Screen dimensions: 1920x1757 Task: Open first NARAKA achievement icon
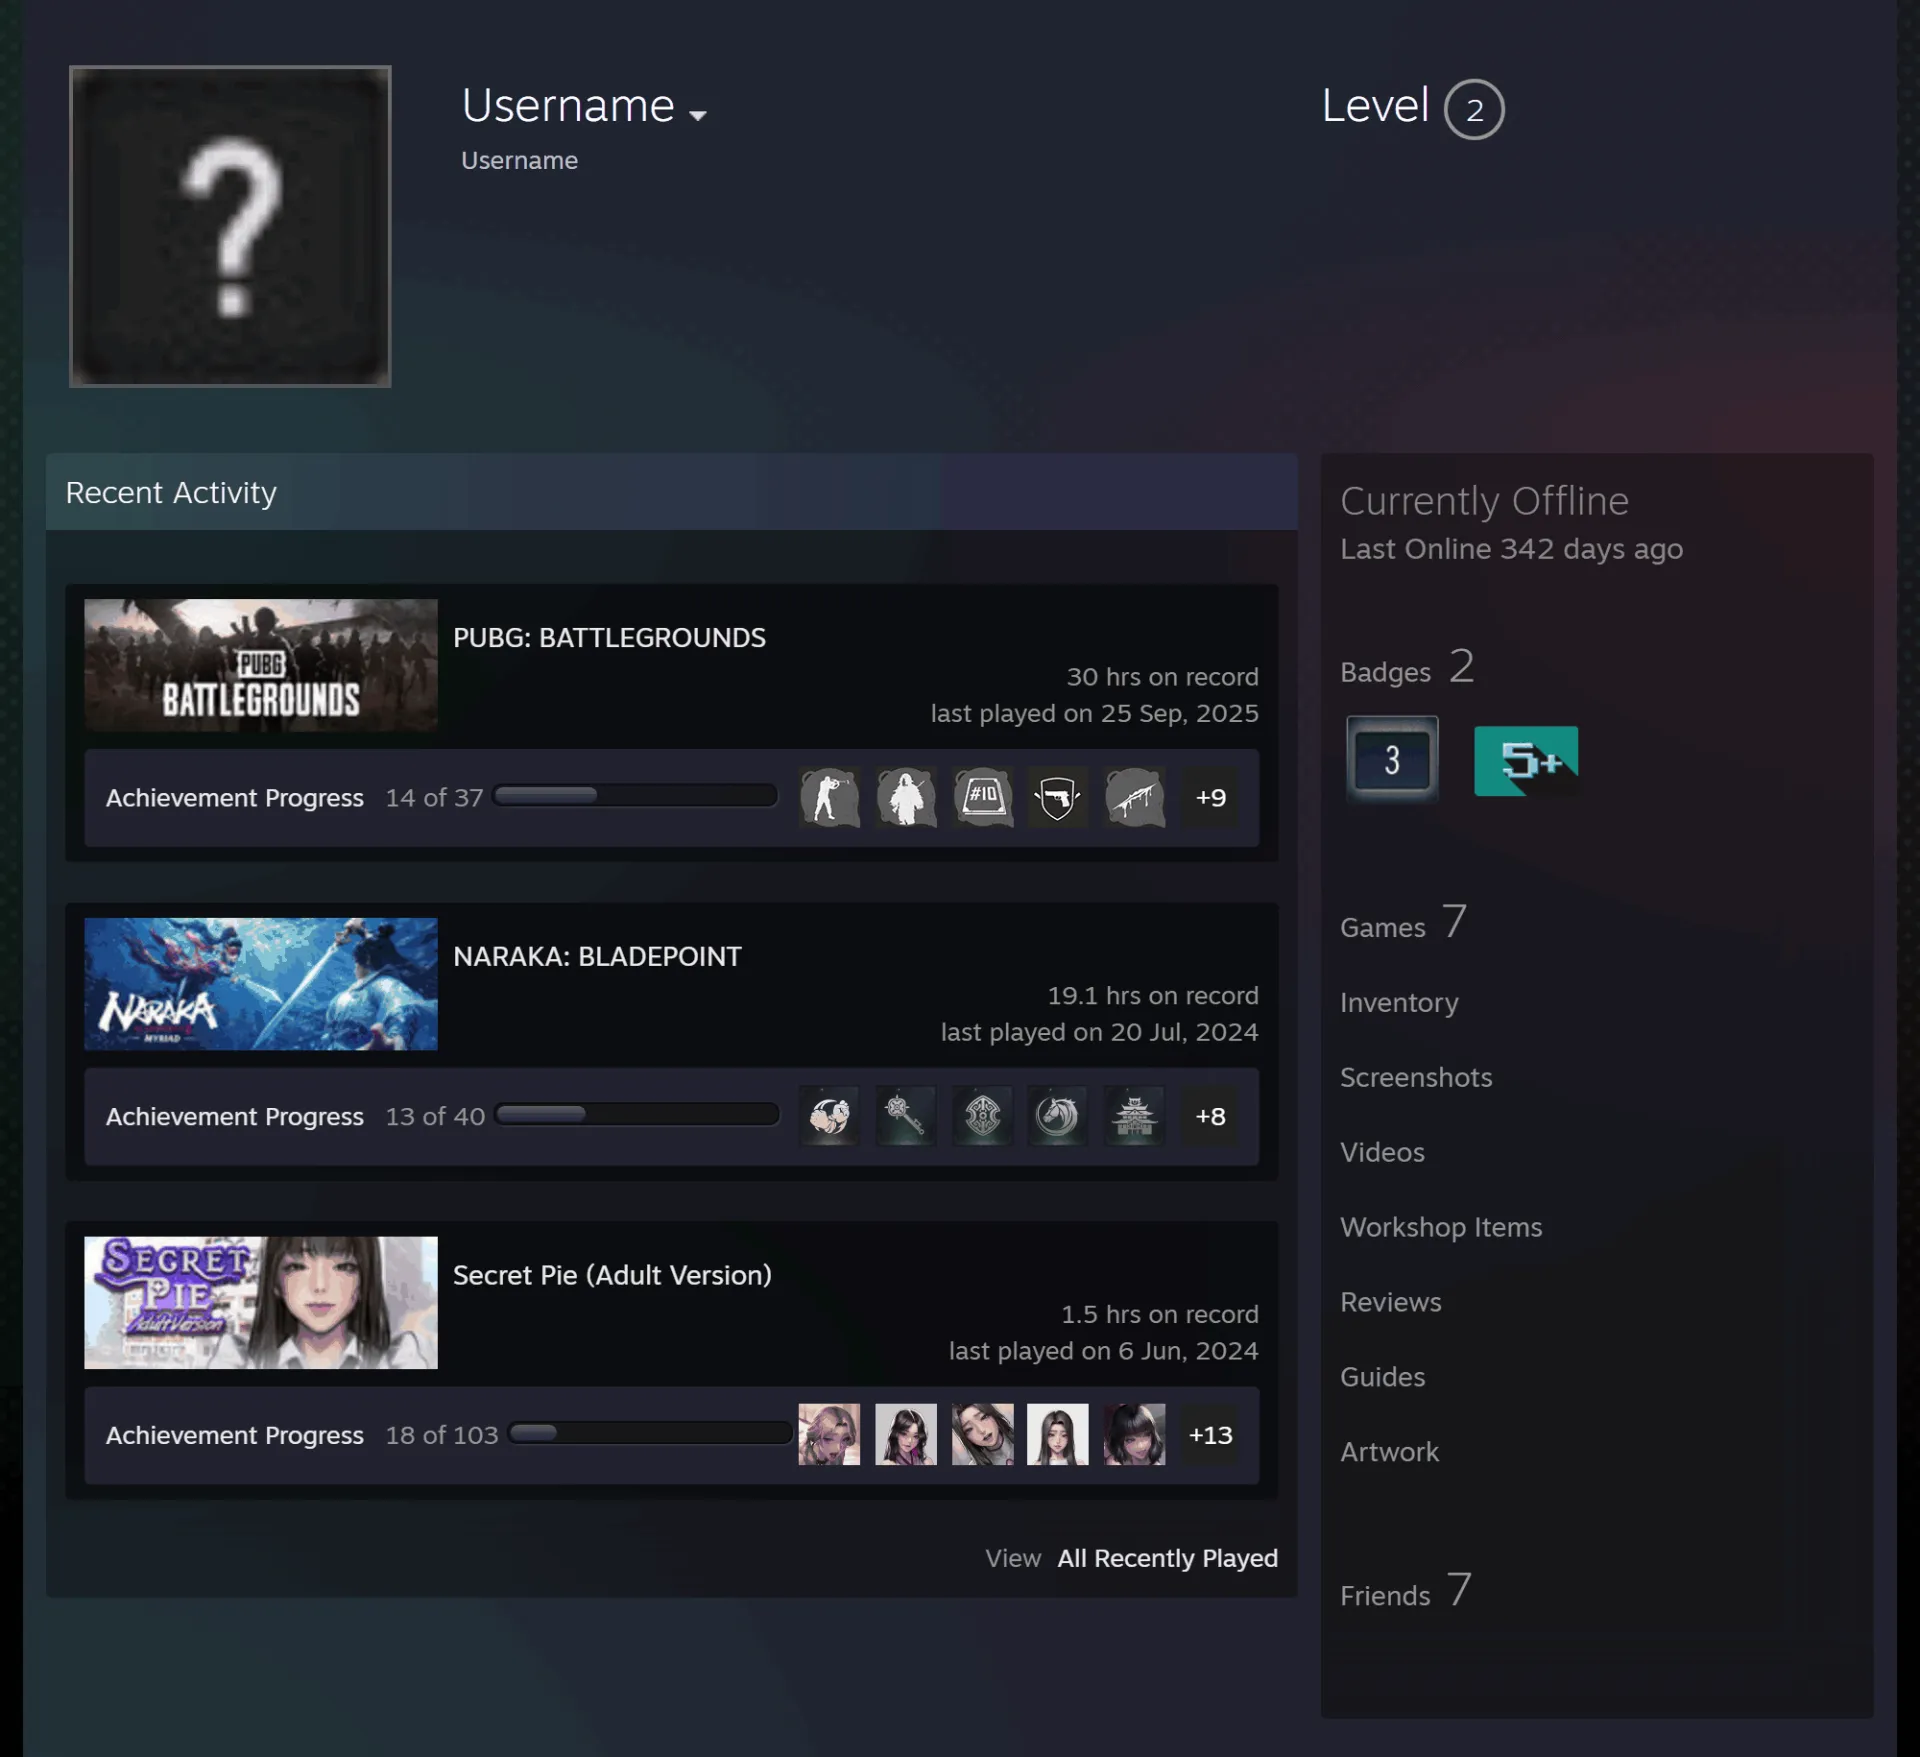click(829, 1116)
